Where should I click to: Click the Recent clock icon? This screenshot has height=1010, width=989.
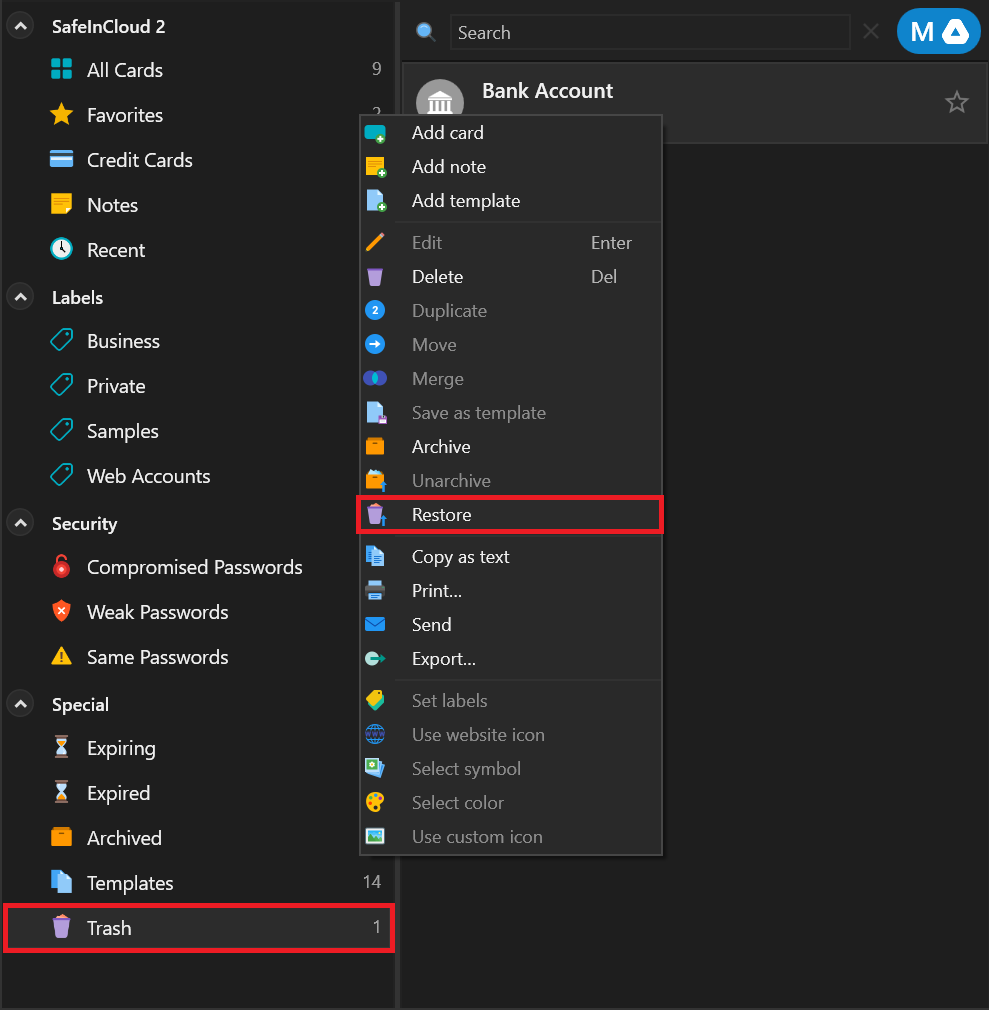pos(61,249)
